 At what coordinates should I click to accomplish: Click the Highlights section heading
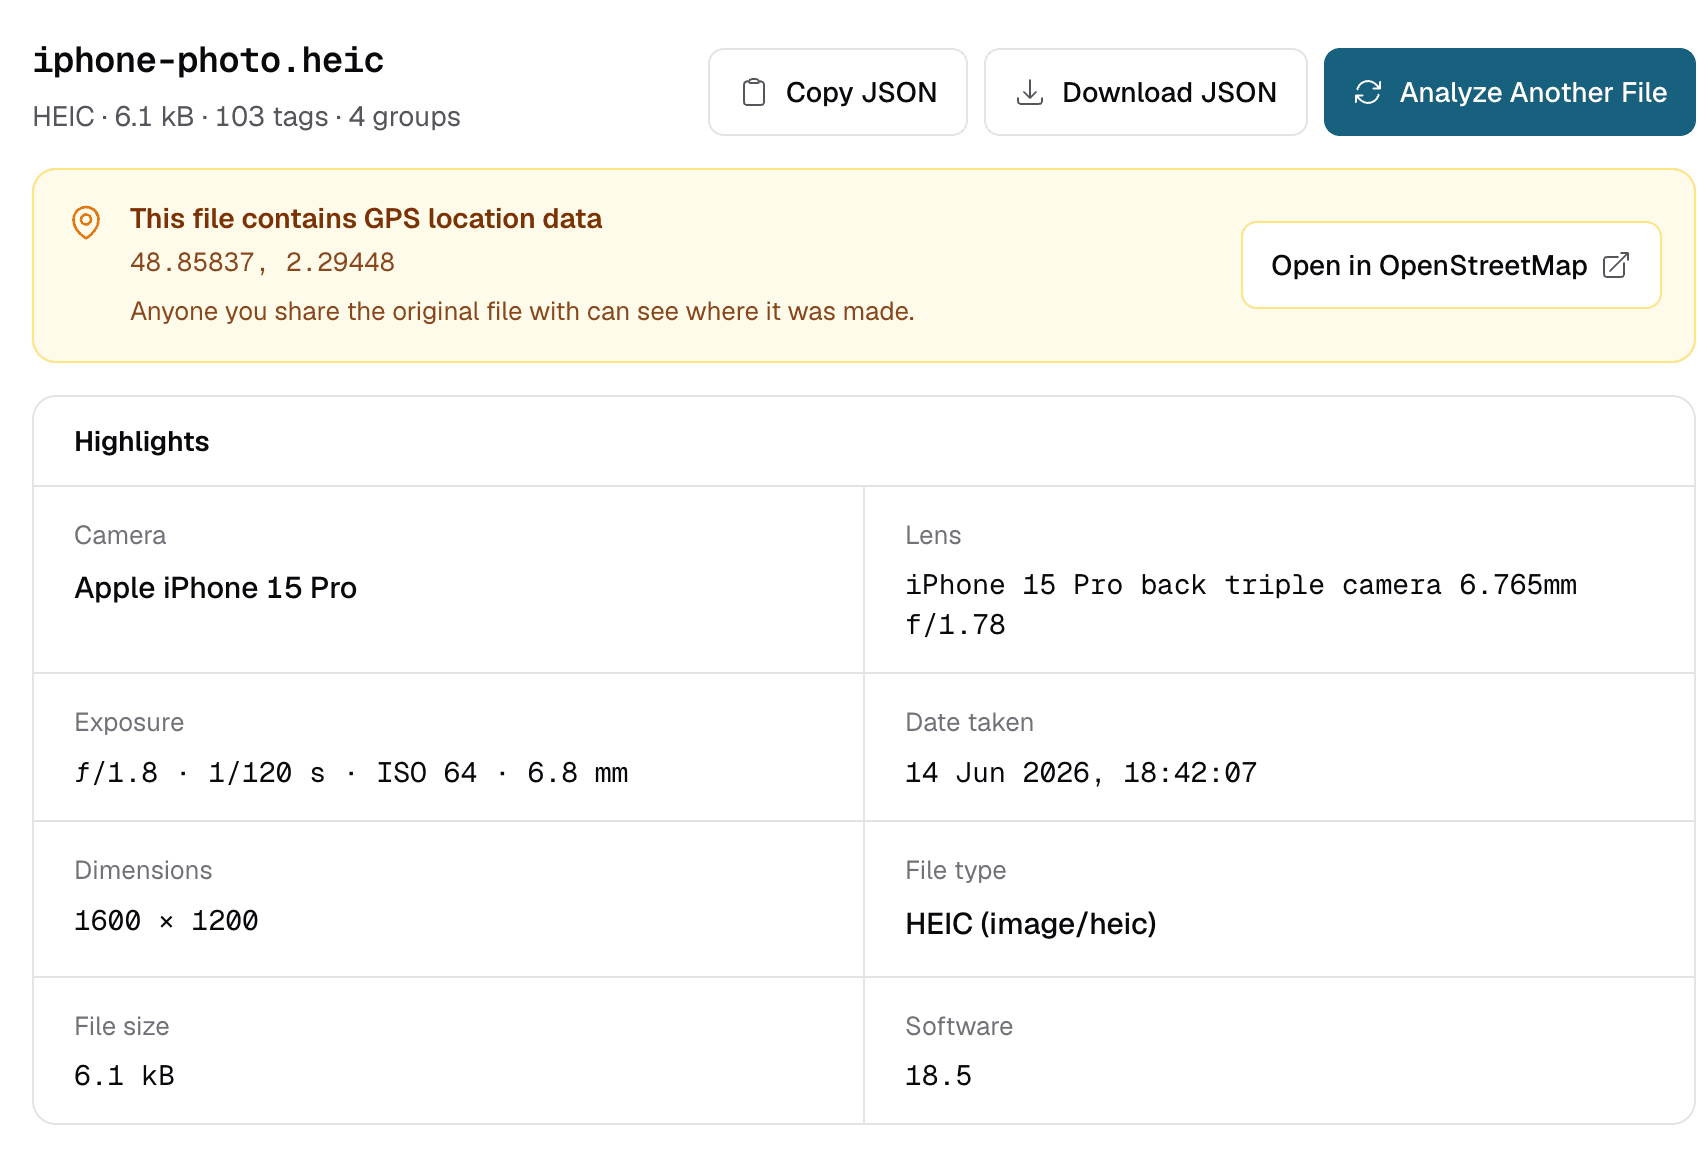coord(142,442)
